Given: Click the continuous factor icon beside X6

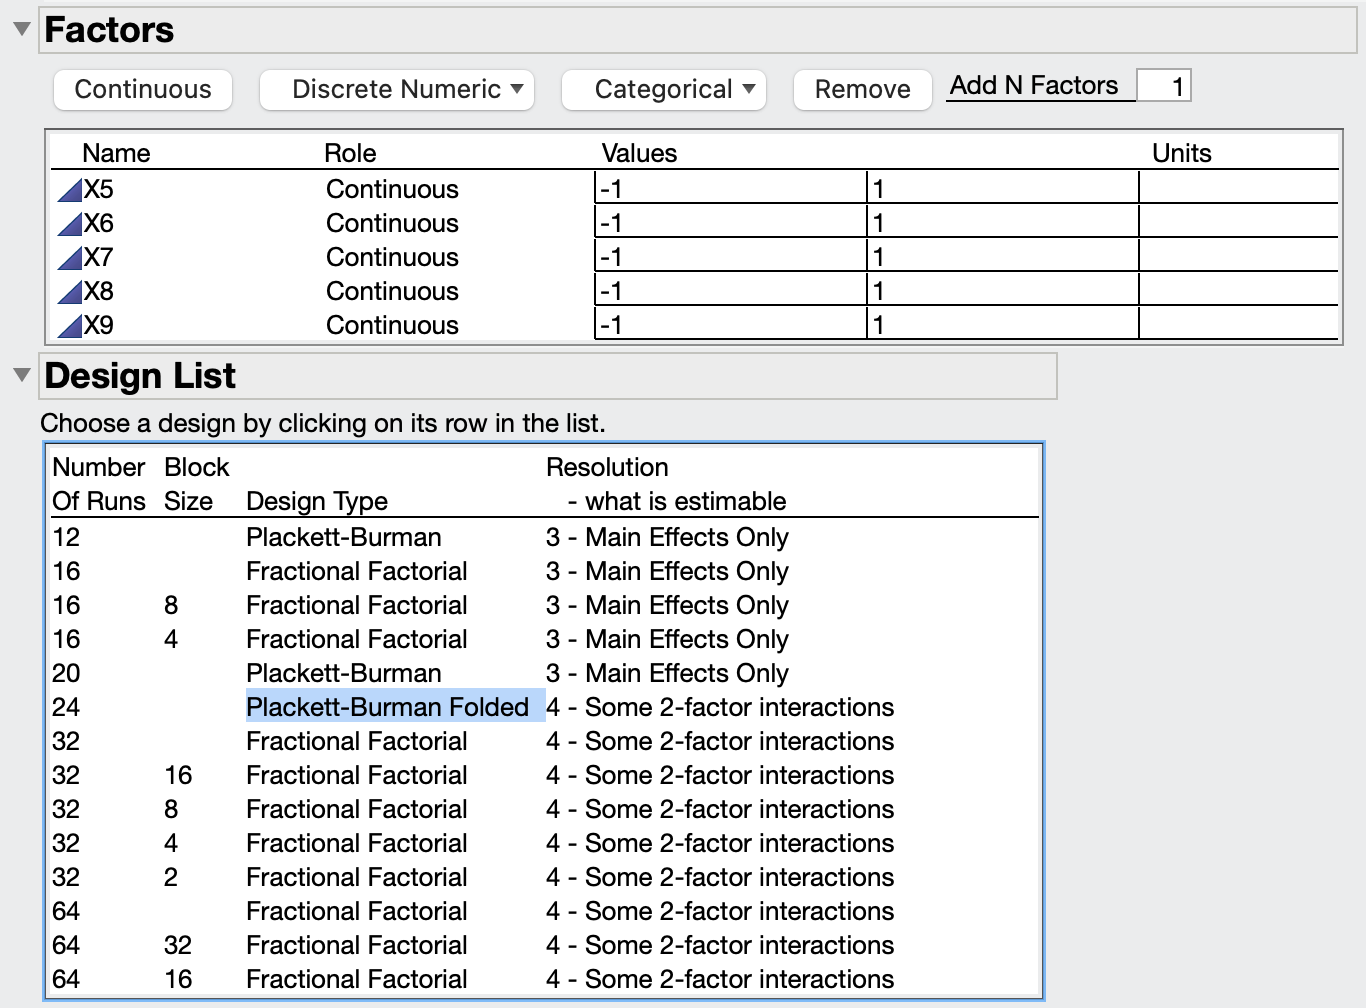Looking at the screenshot, I should coord(70,223).
